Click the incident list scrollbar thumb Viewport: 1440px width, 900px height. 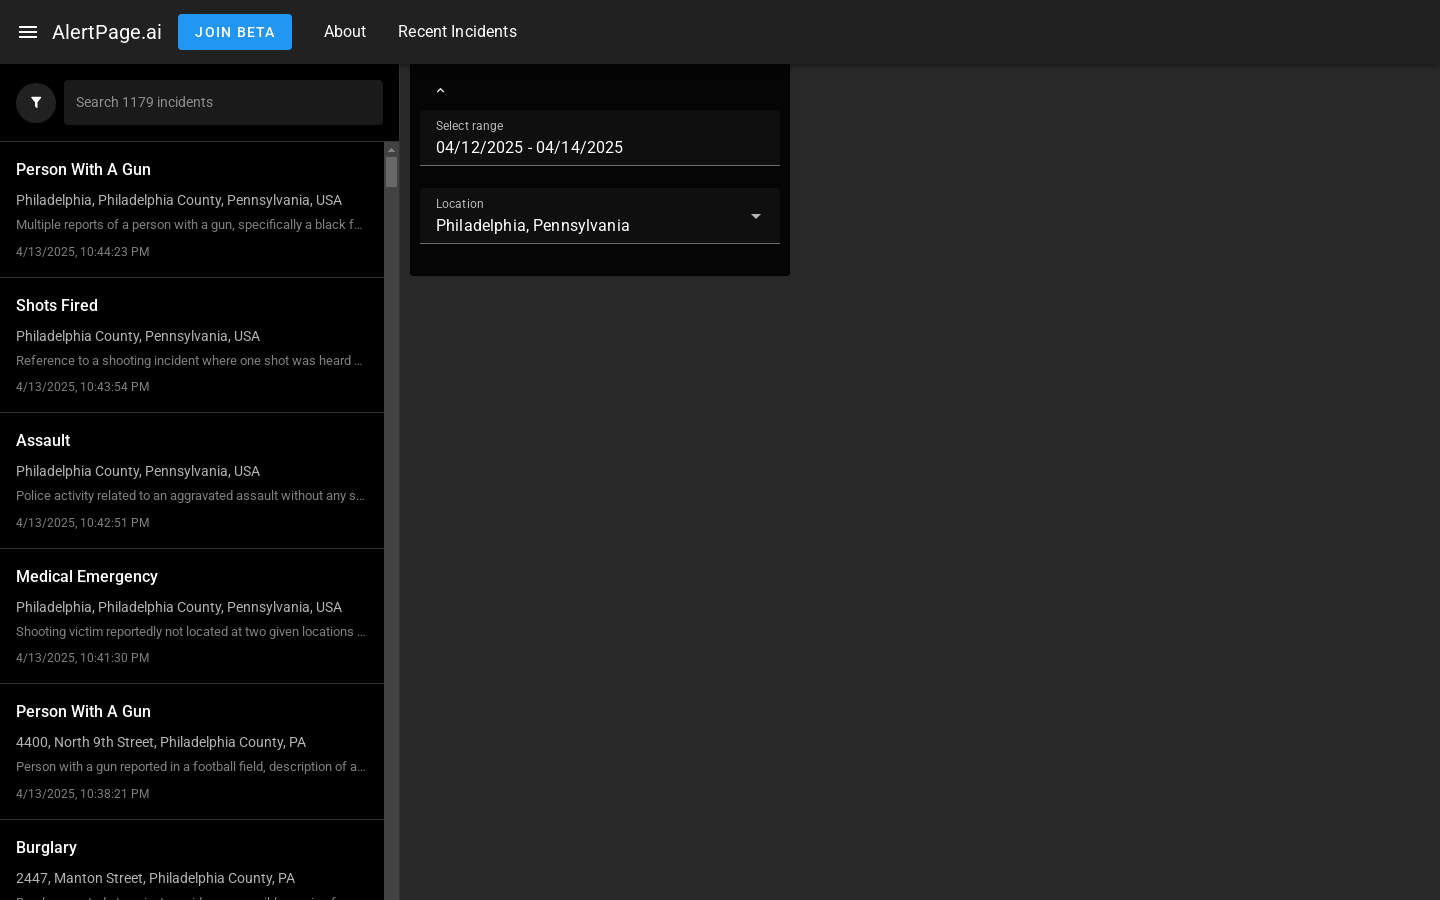point(392,172)
